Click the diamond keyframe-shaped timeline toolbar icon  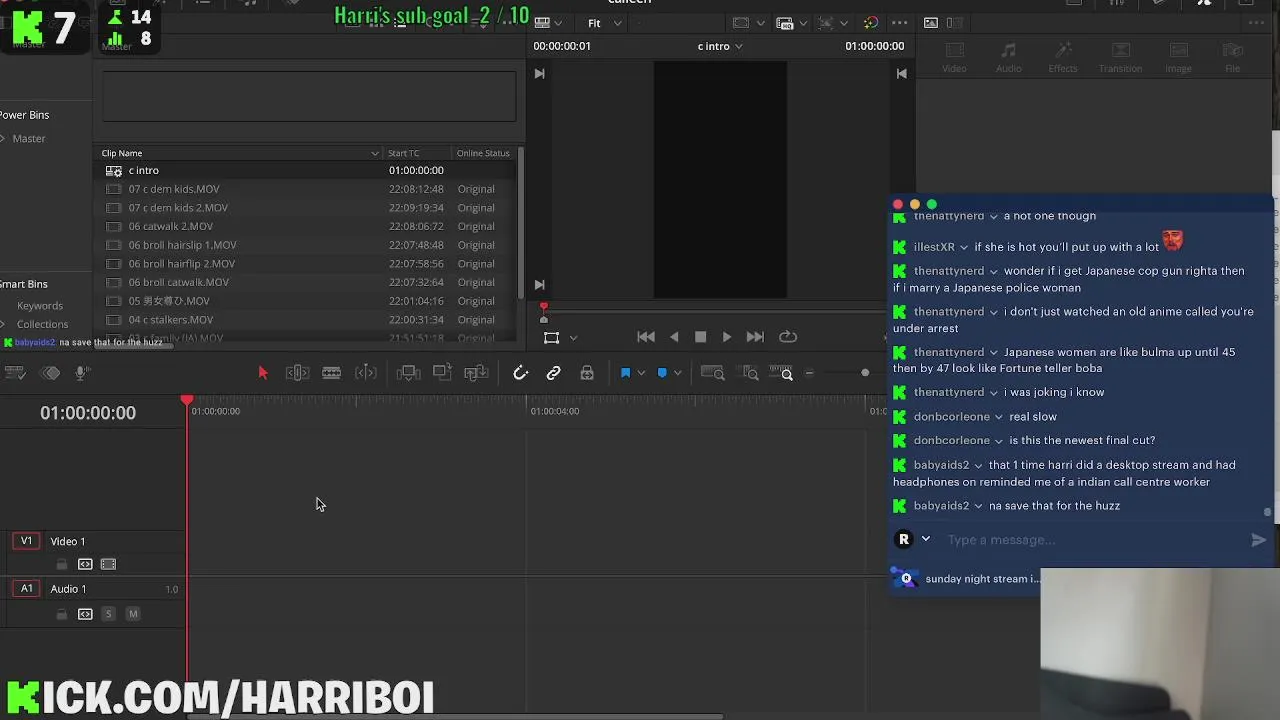[50, 373]
